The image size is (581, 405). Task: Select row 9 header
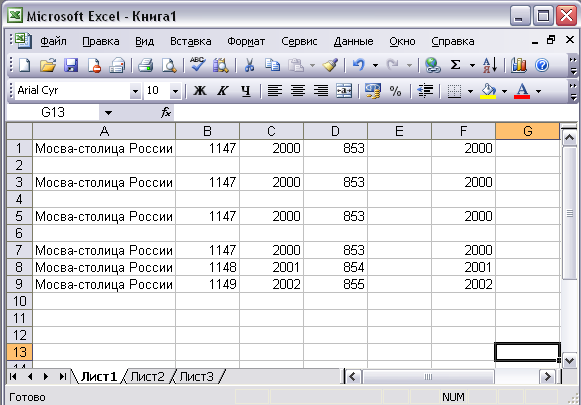click(x=19, y=284)
